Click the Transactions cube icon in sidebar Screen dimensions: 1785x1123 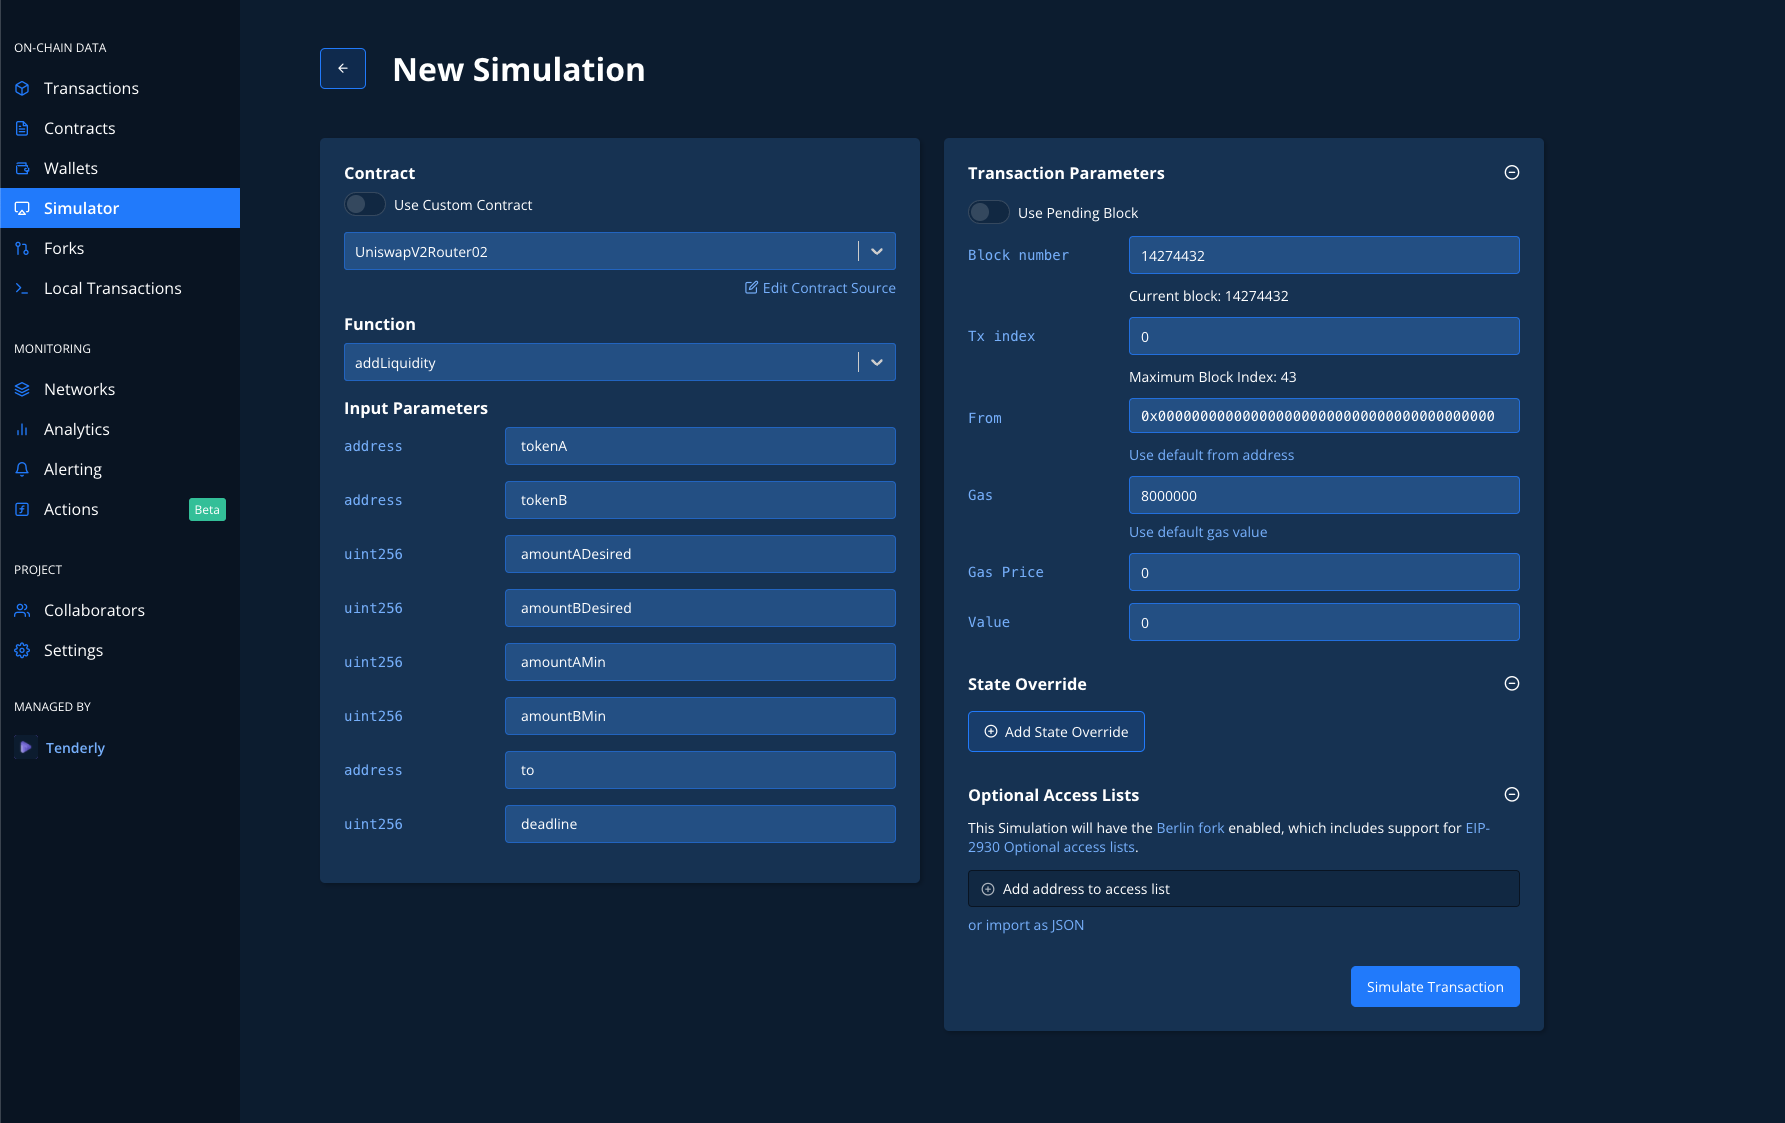tap(22, 88)
